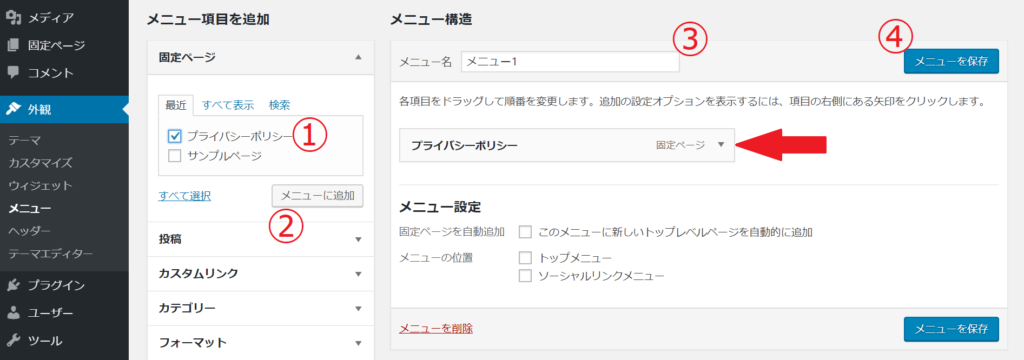The height and width of the screenshot is (360, 1024).
Task: Click the メニューに追加 button
Action: pyautogui.click(x=317, y=195)
